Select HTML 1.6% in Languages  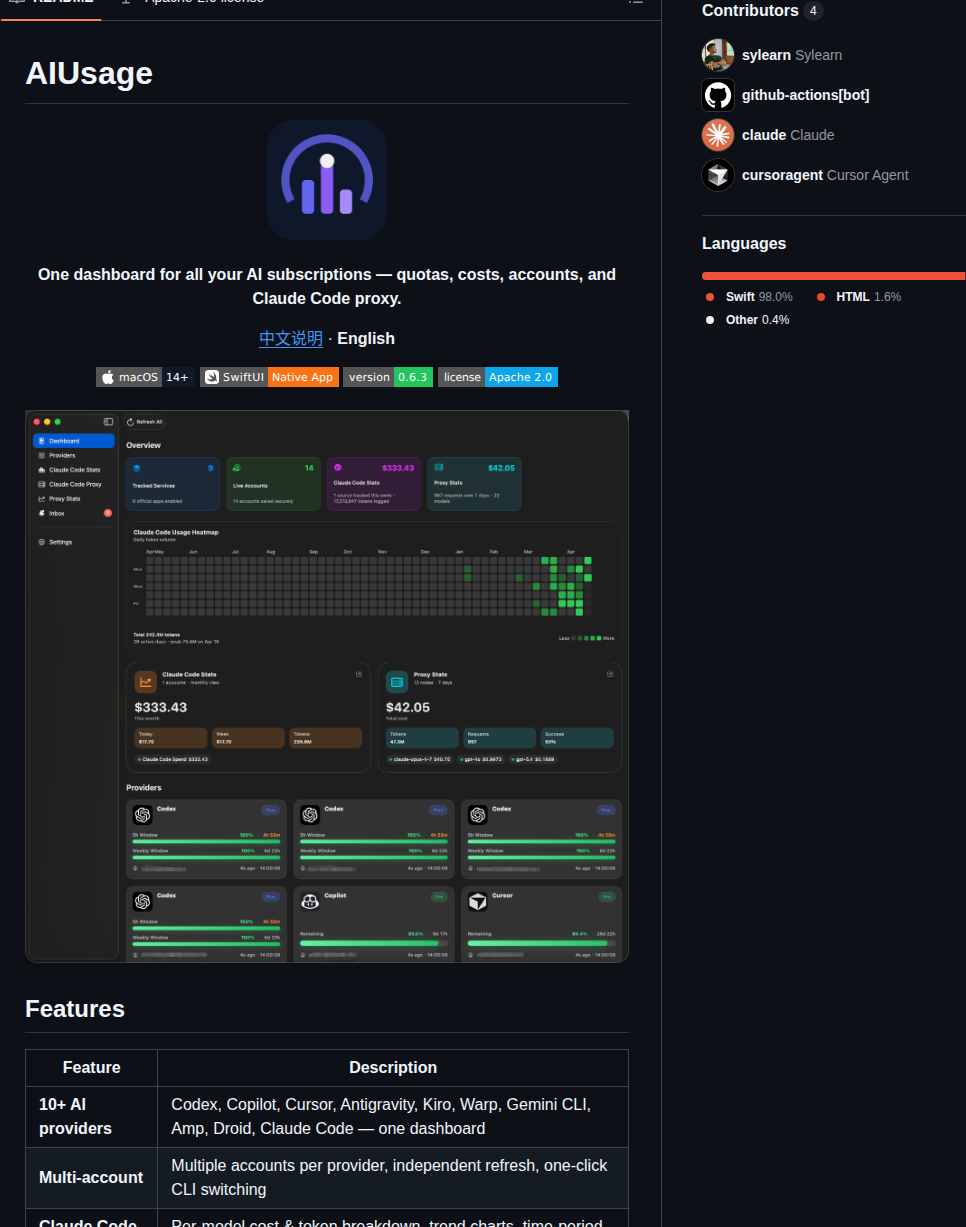tap(868, 297)
